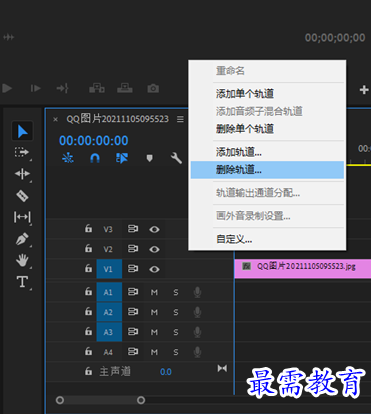The width and height of the screenshot is (371, 414).
Task: Toggle sync lock on V1 track
Action: (x=133, y=269)
